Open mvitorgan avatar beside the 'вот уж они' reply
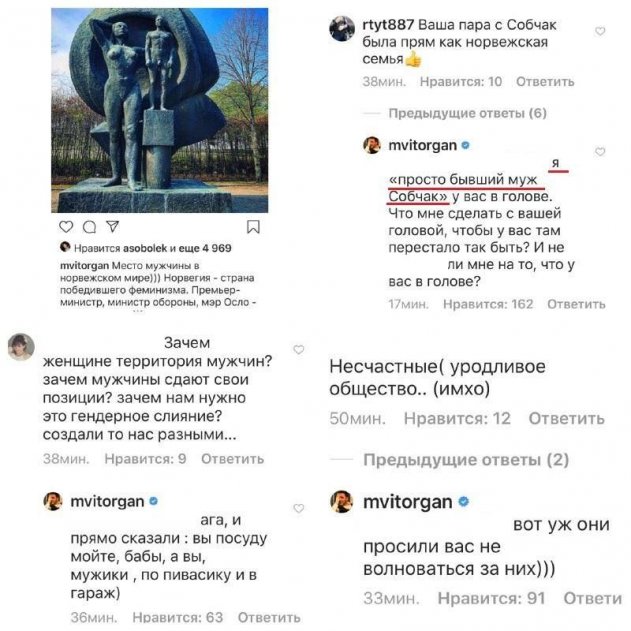 click(342, 501)
